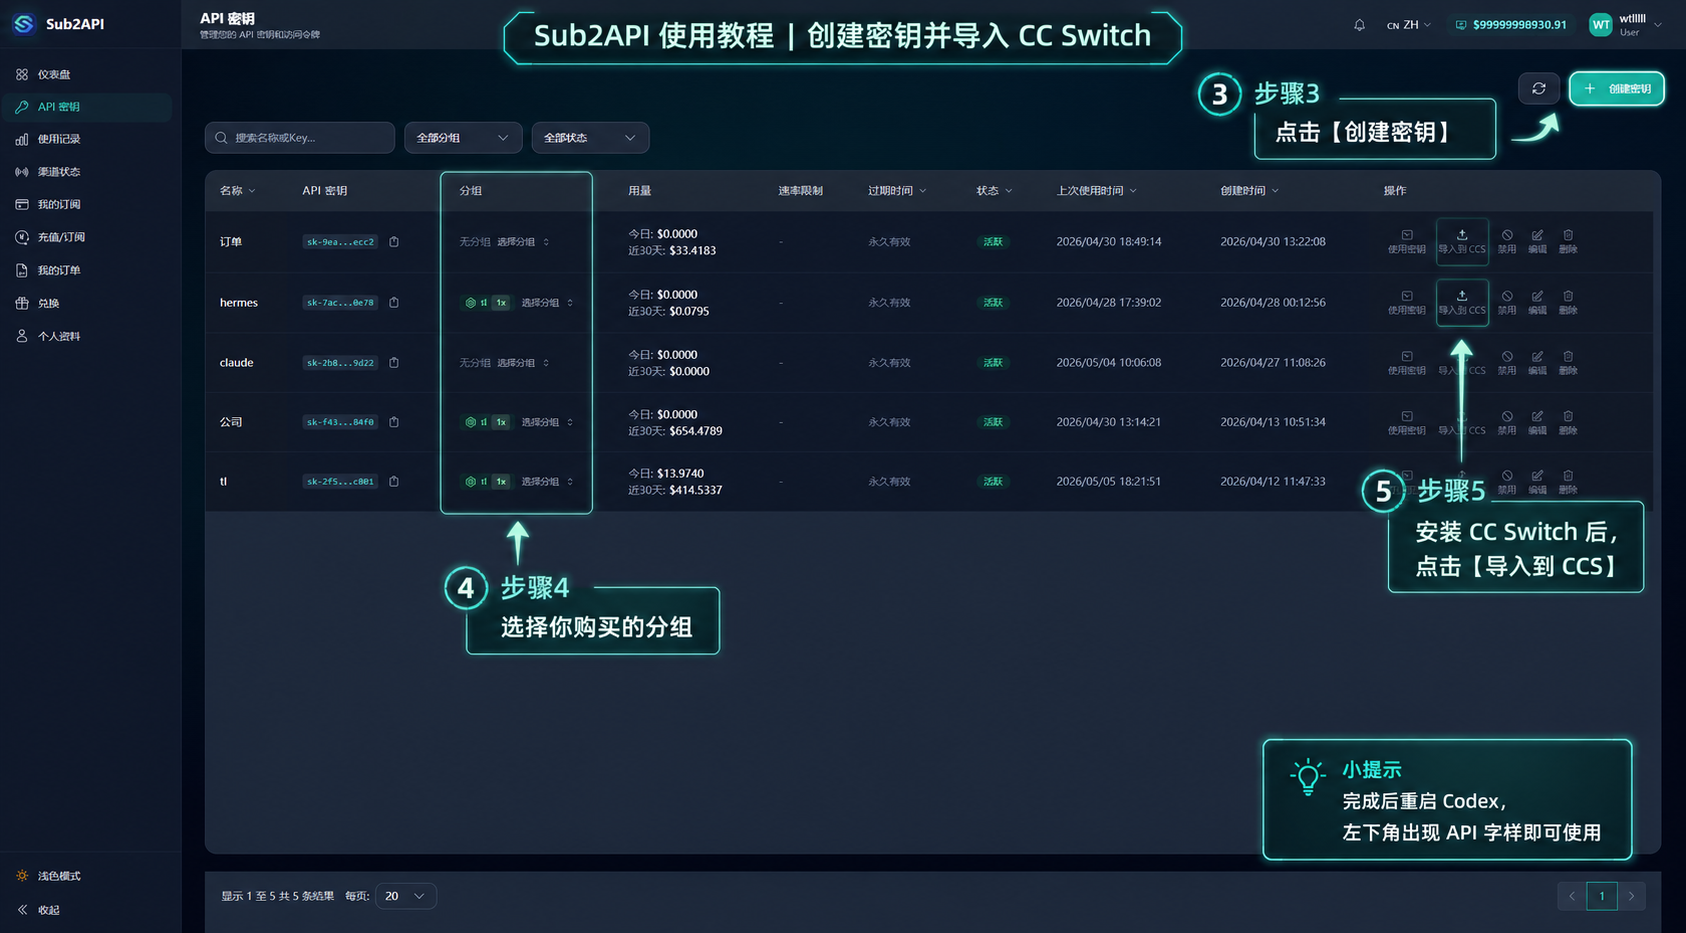
Task: Import the hermes key to CCS
Action: click(1462, 303)
